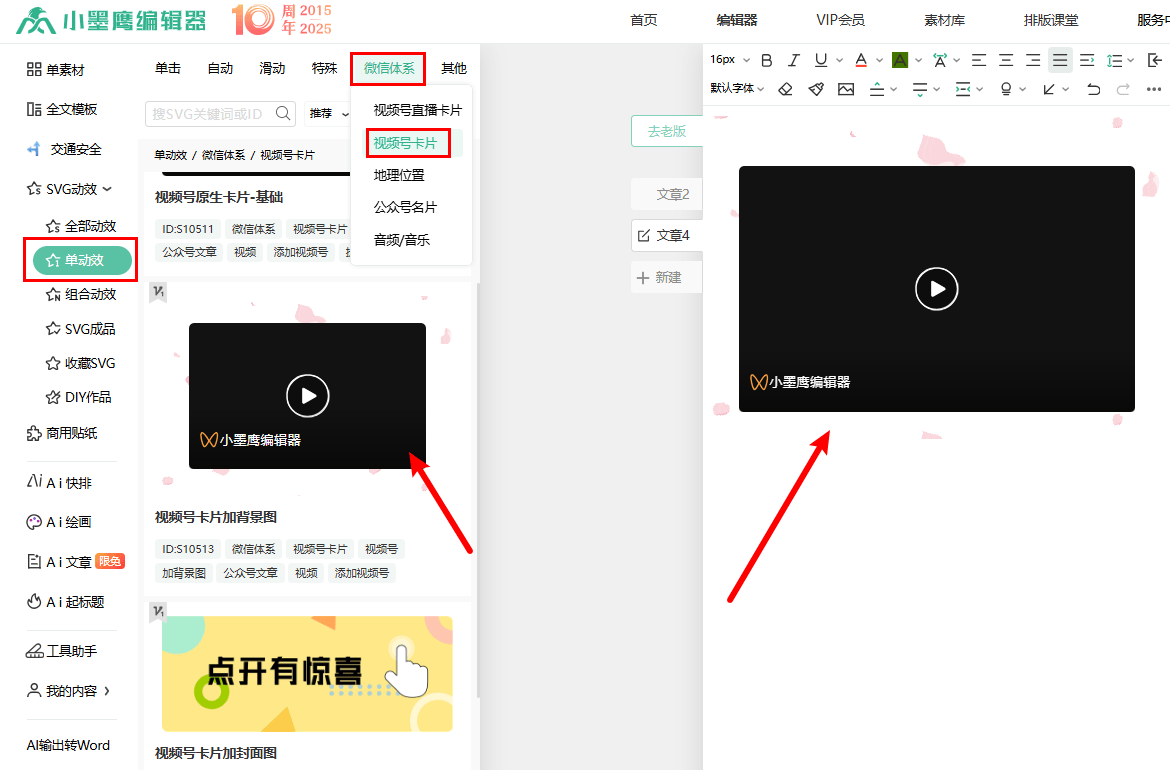This screenshot has height=770, width=1170.
Task: Expand the 推荐 sort dropdown
Action: coord(328,113)
